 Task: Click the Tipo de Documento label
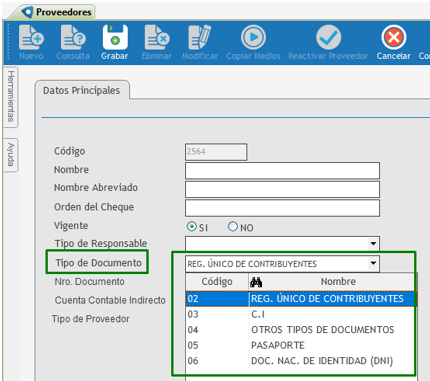[x=98, y=263]
